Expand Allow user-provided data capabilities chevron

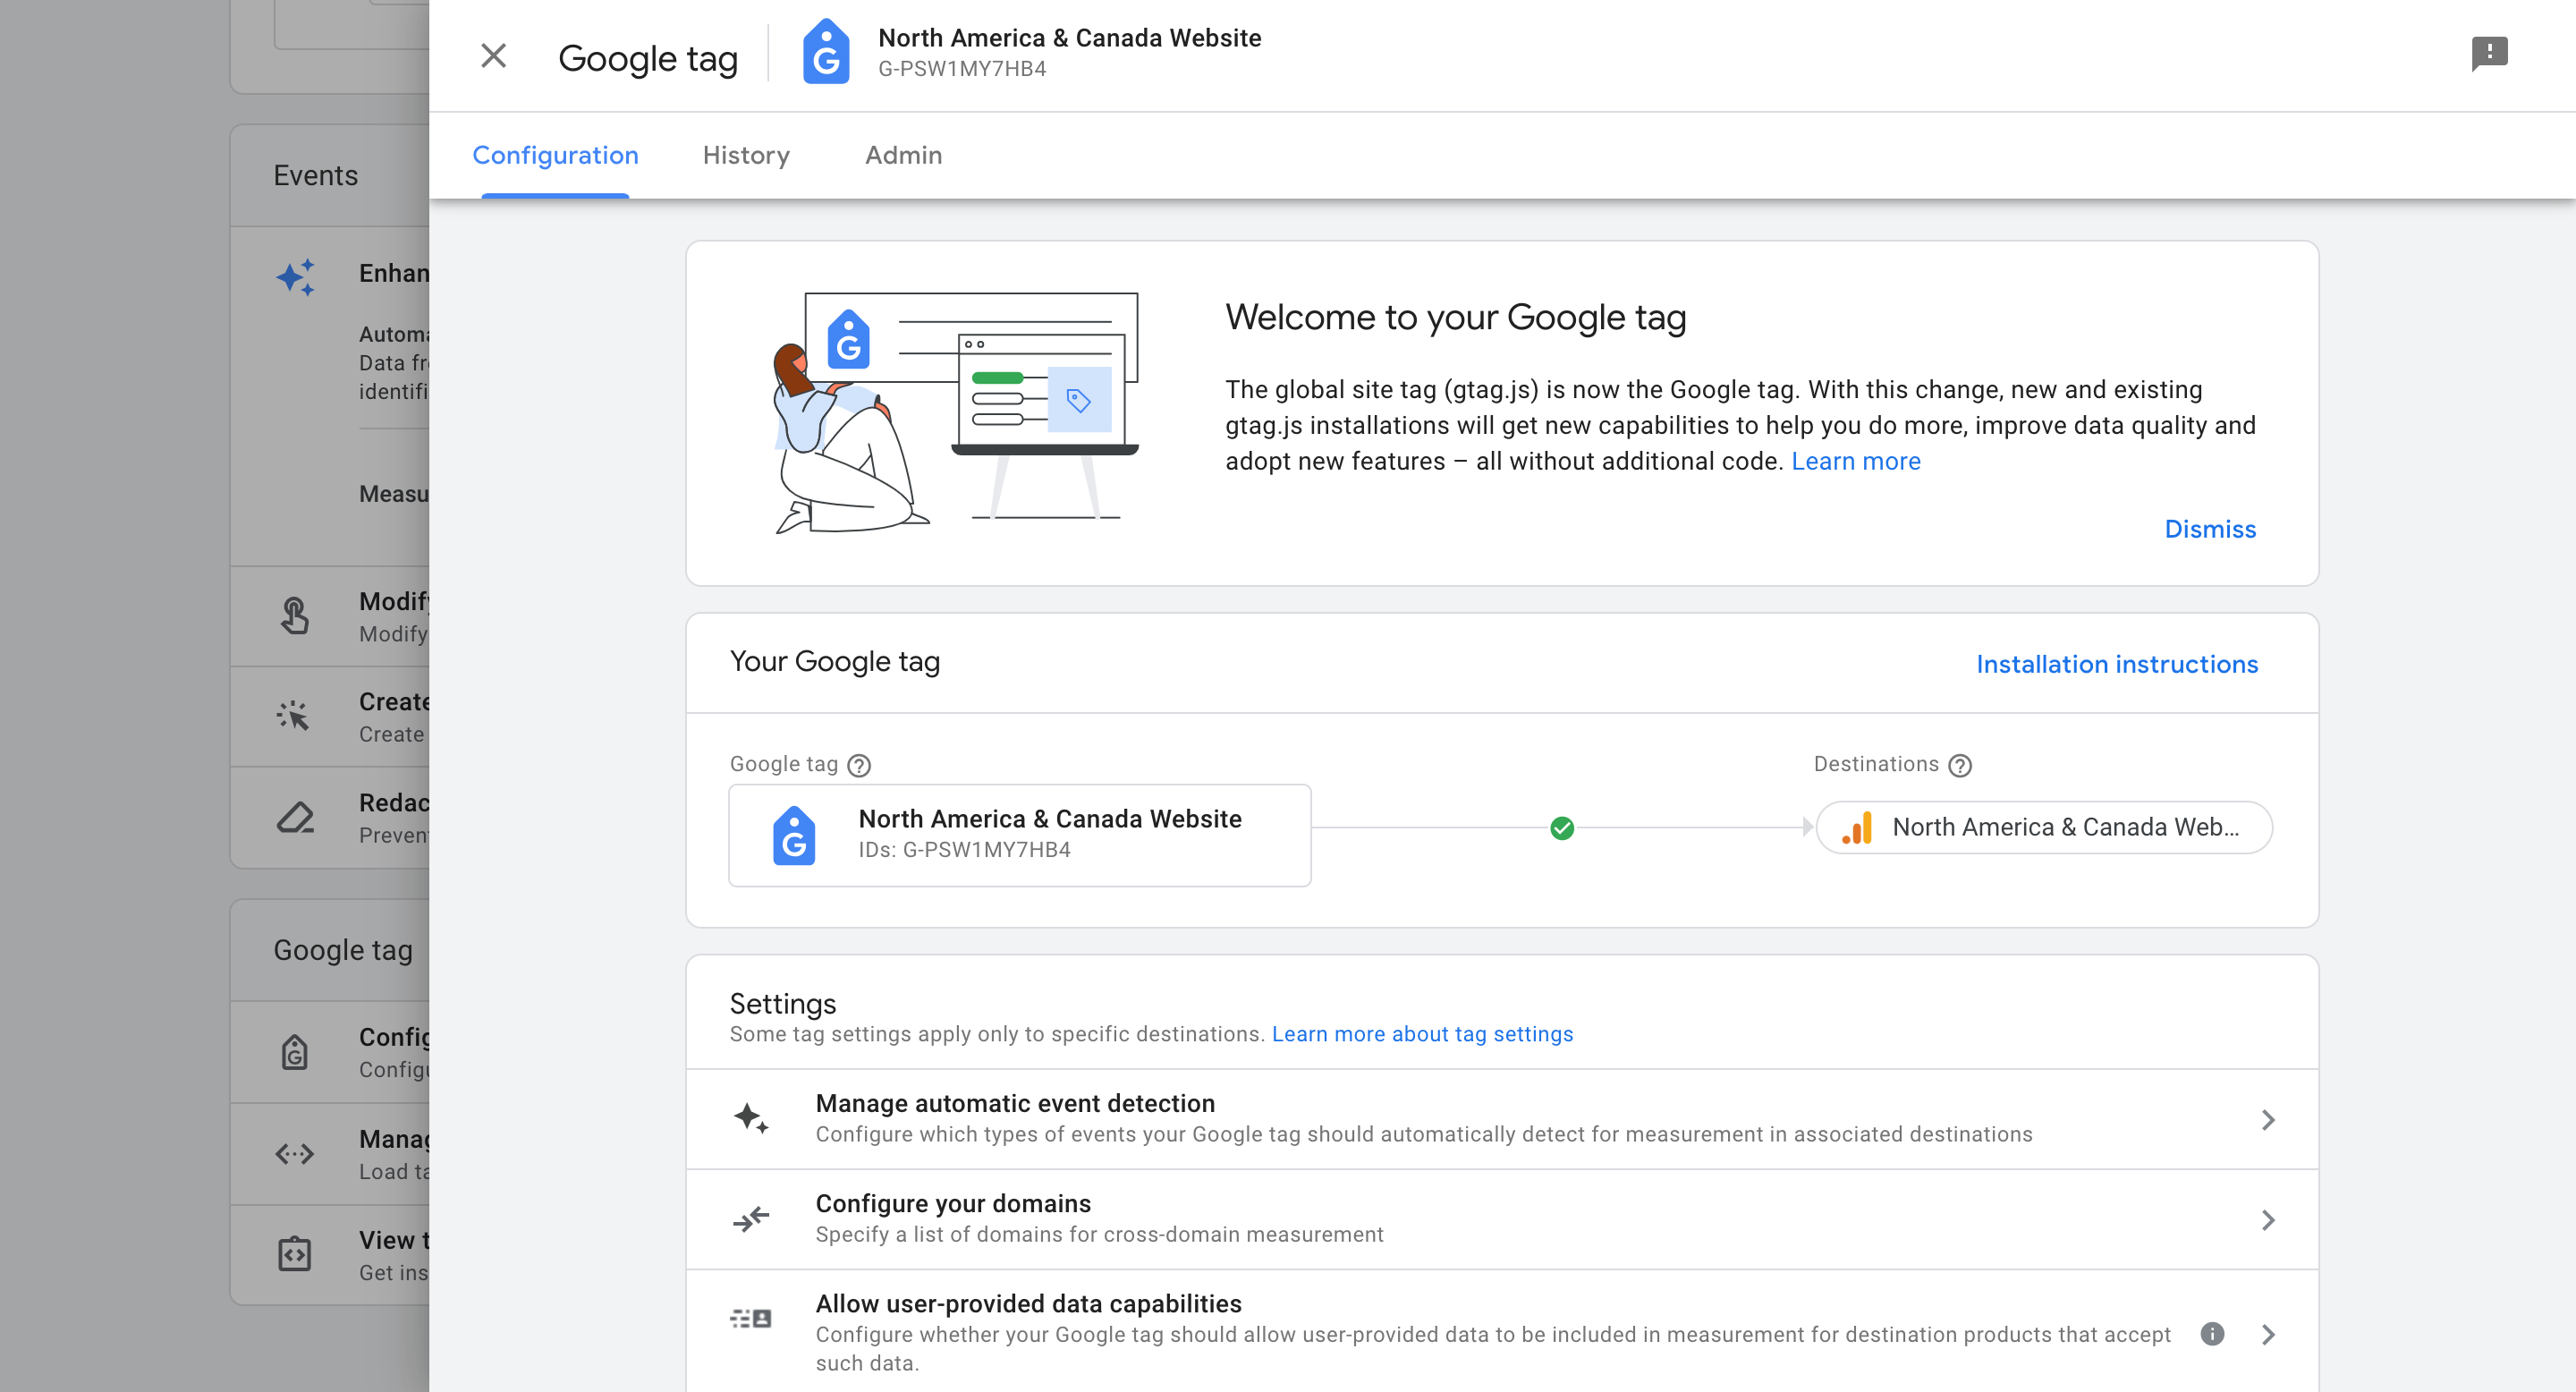[2268, 1334]
